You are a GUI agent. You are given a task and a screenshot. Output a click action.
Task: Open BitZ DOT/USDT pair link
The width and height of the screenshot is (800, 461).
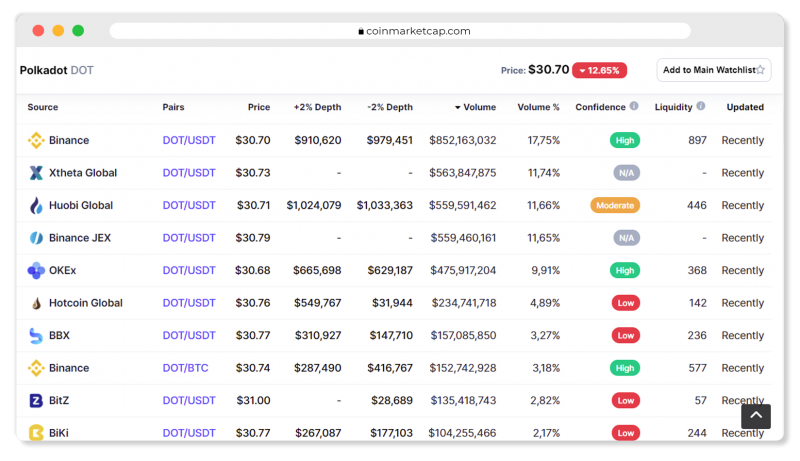pyautogui.click(x=189, y=400)
